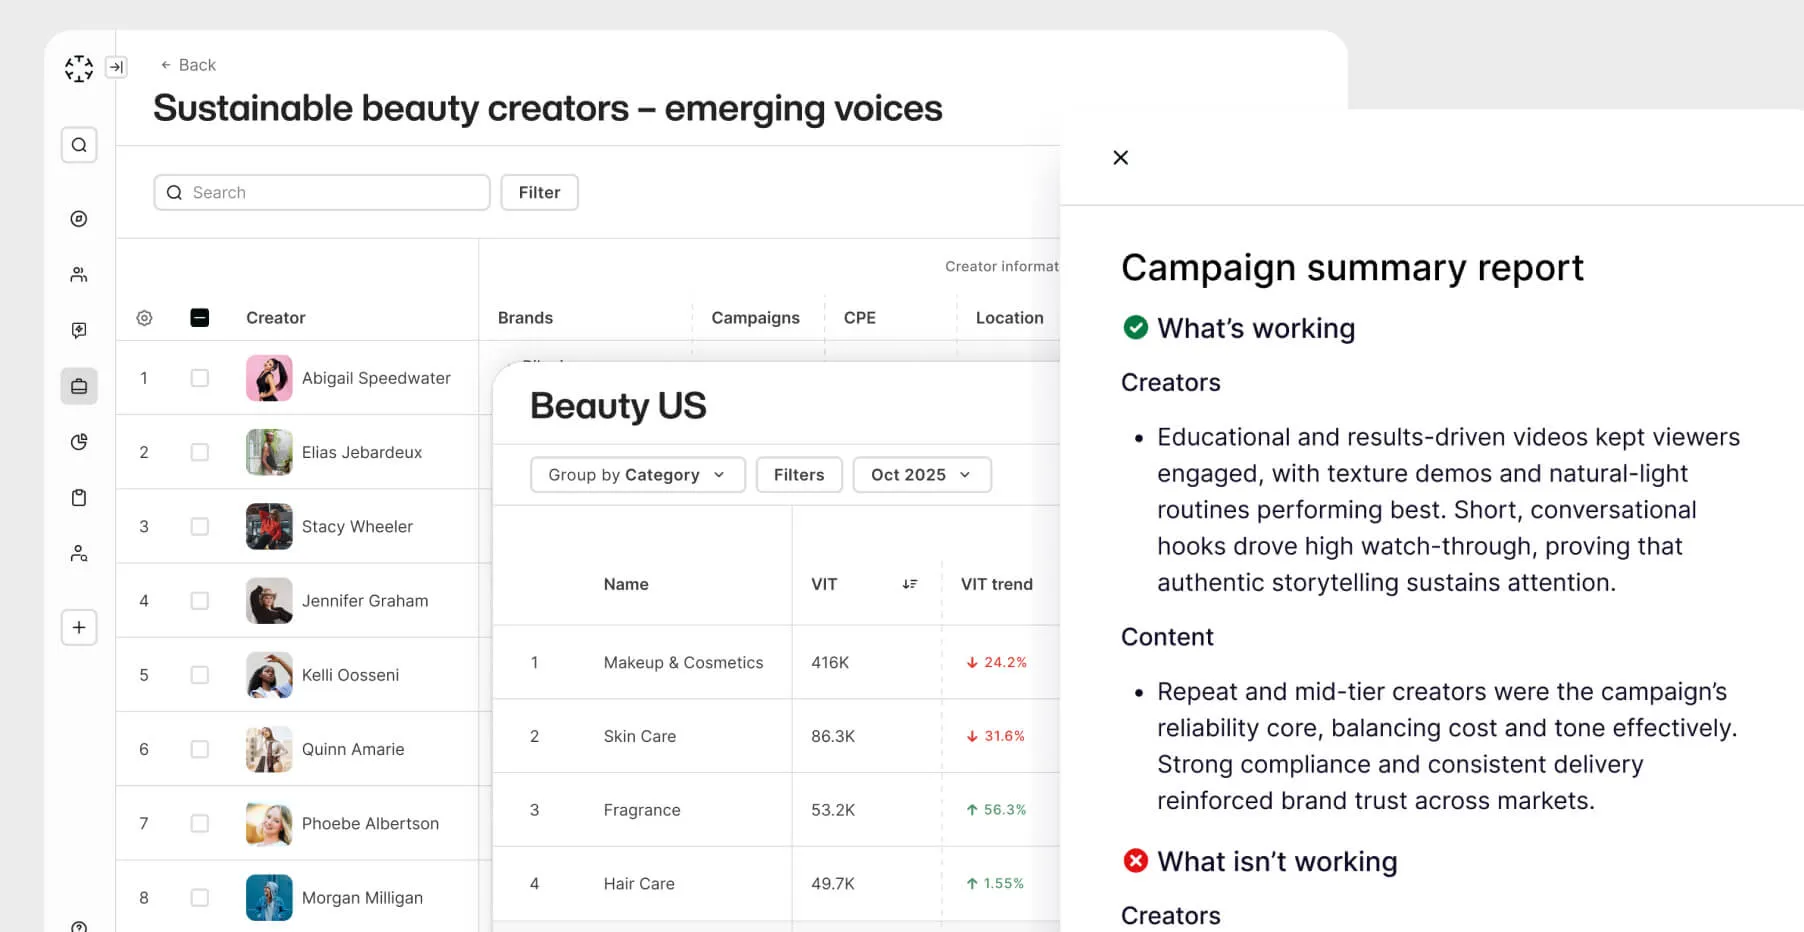1804x932 pixels.
Task: Open table settings gear icon
Action: tap(144, 318)
